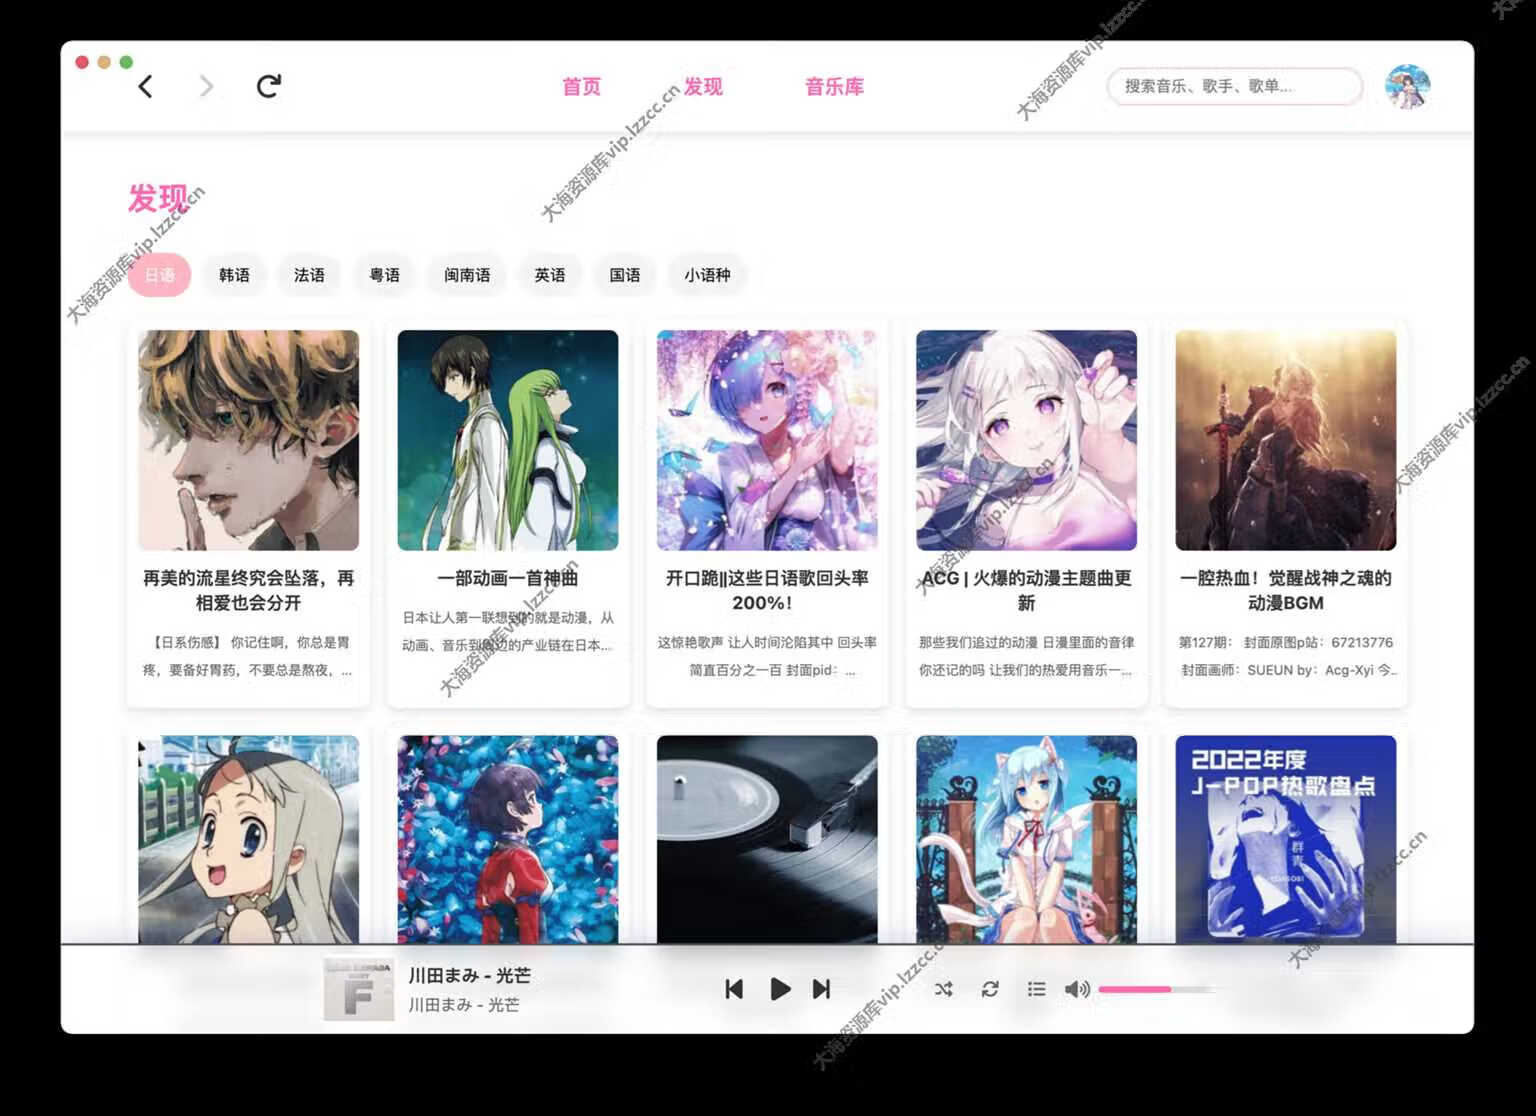The height and width of the screenshot is (1116, 1536).
Task: Open the 2022年度 J-POP热歌盘点 playlist cover
Action: [1286, 839]
